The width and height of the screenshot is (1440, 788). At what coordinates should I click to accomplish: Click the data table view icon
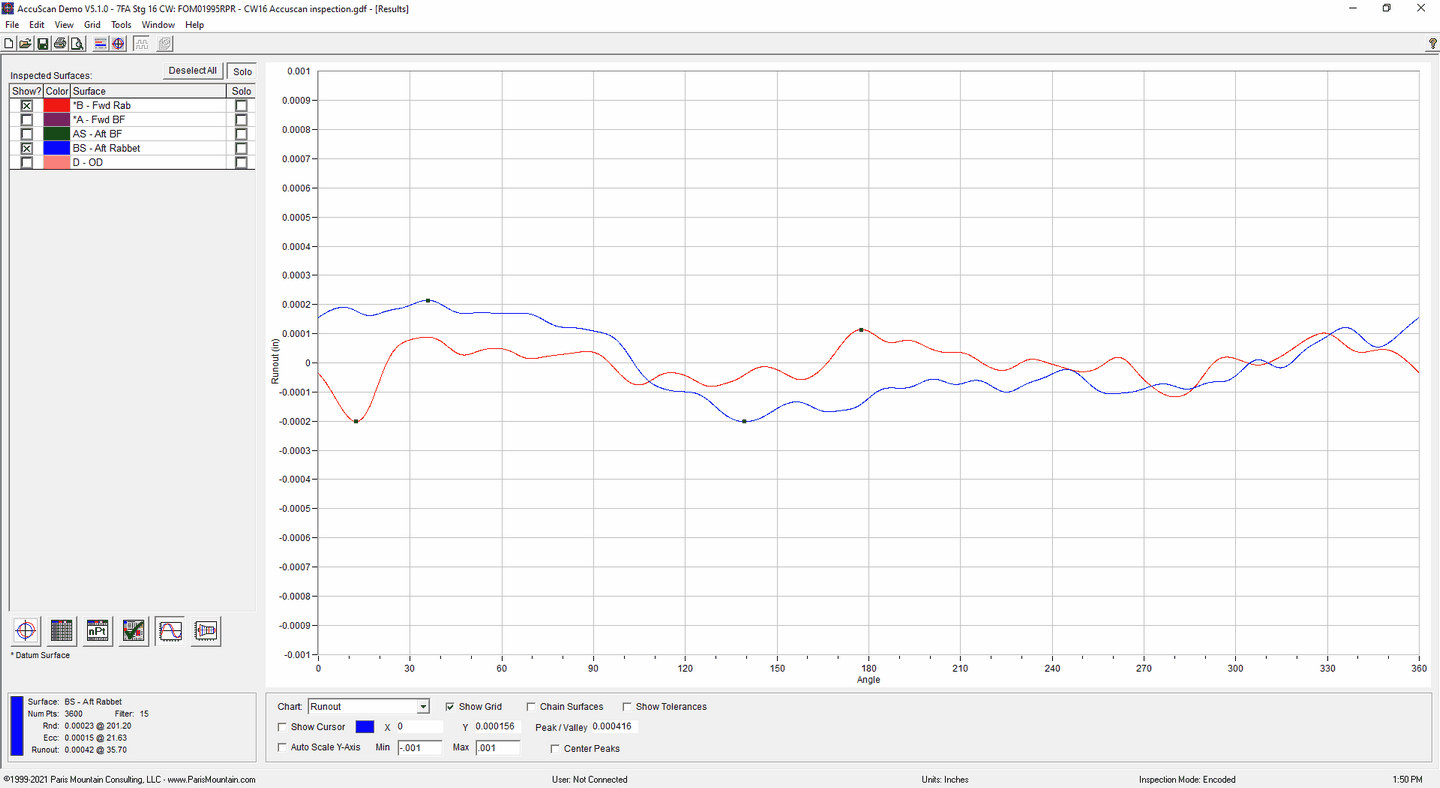pos(62,631)
